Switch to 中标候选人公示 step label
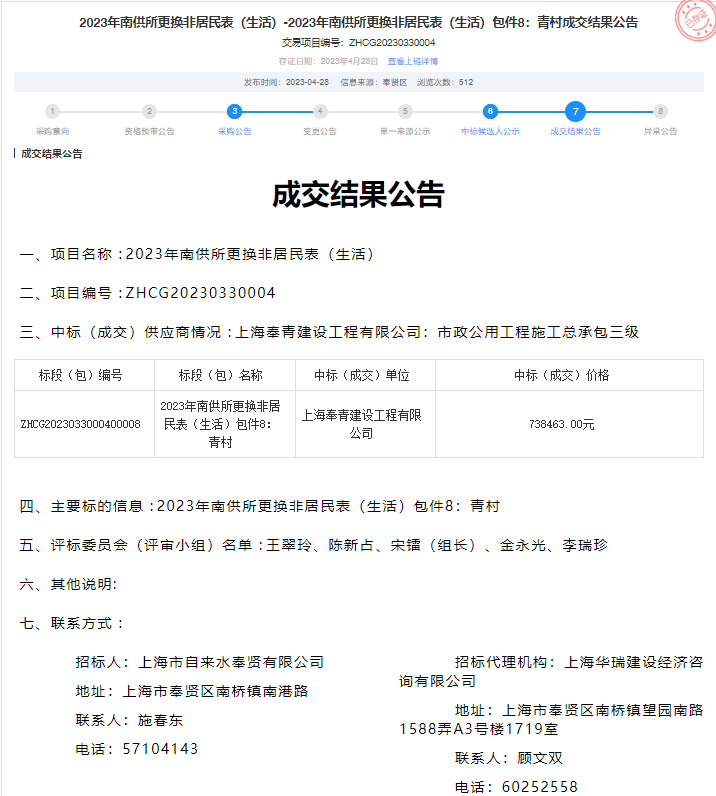Screen dimensions: 716x796 tap(490, 132)
